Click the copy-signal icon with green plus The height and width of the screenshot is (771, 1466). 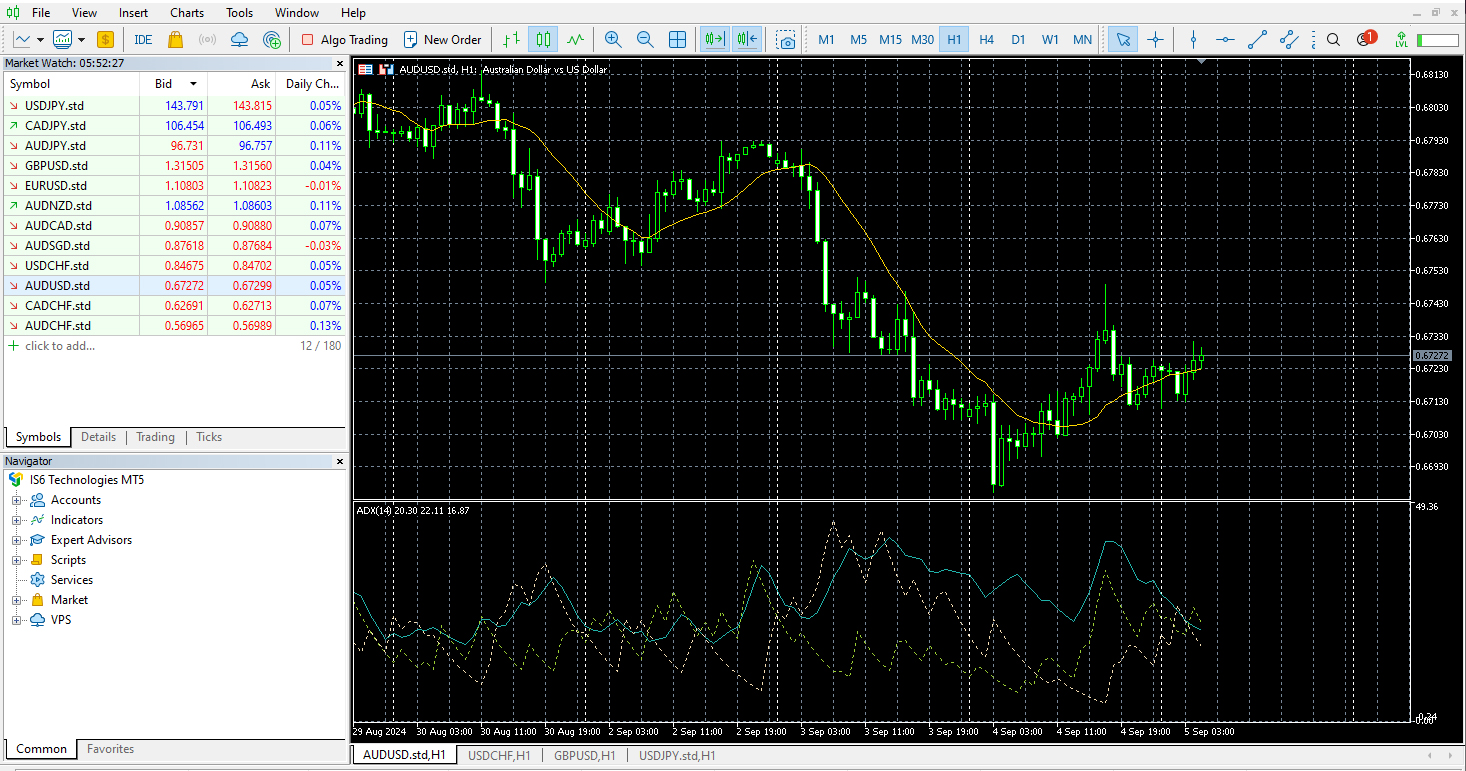click(271, 40)
